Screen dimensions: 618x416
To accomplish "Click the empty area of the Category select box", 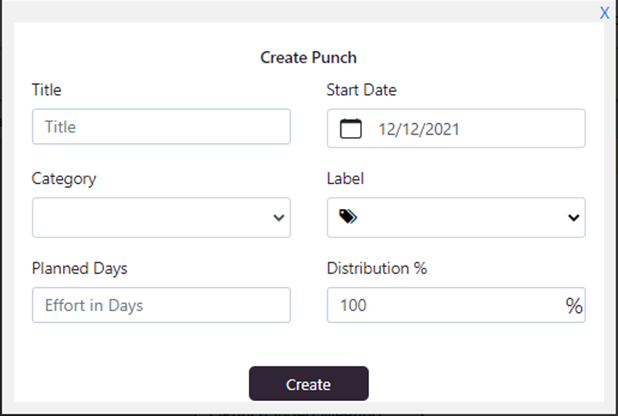I will pyautogui.click(x=161, y=218).
